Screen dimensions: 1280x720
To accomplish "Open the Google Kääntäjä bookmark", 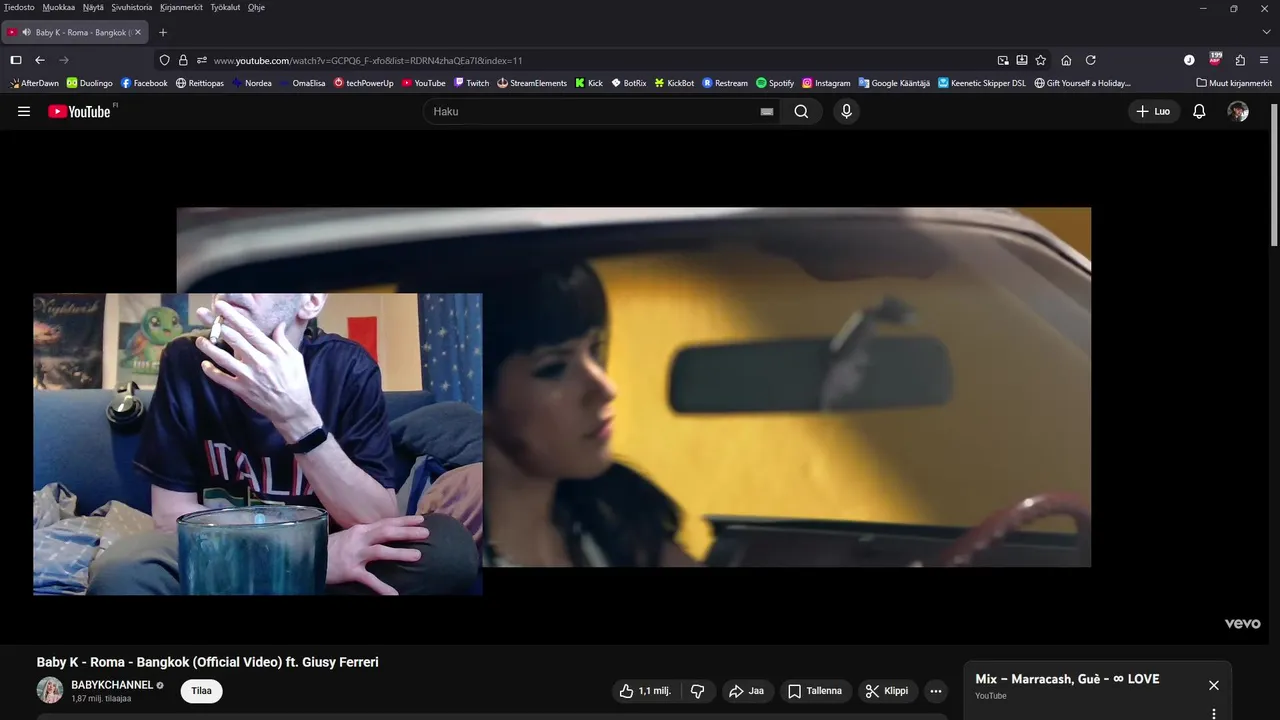I will [x=894, y=83].
